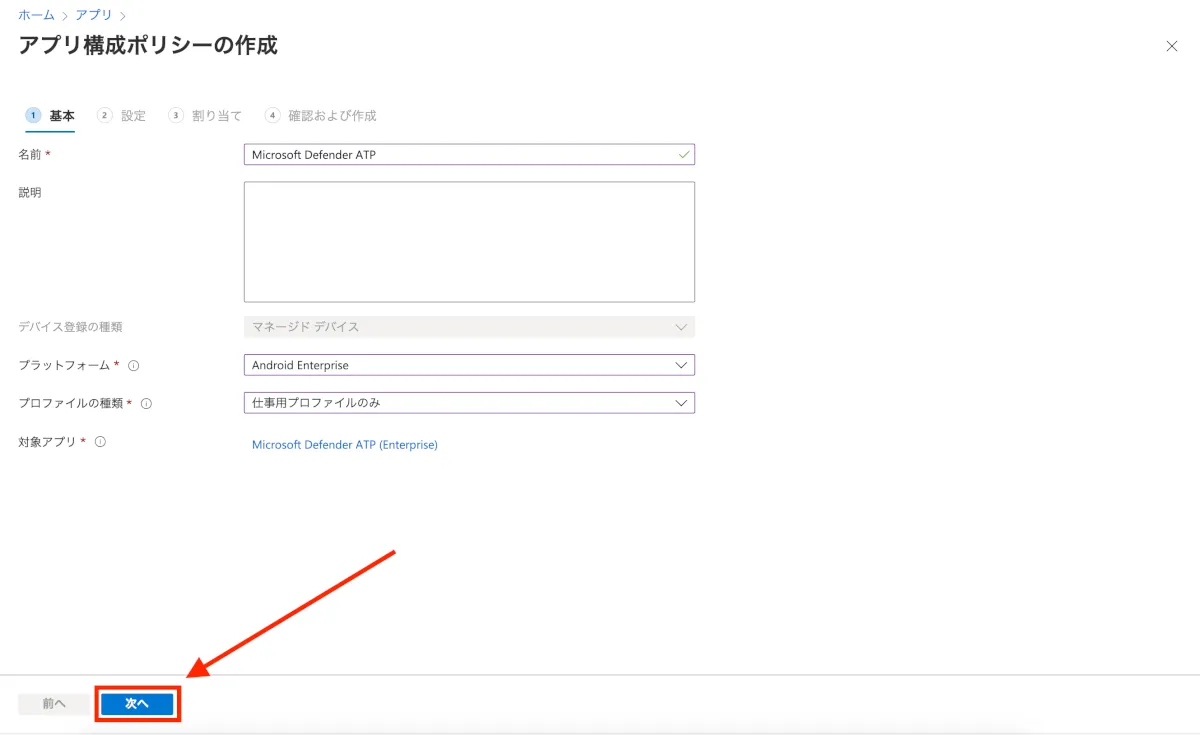Screen dimensions: 1200x735
Task: Click the 次へ button
Action: point(137,704)
